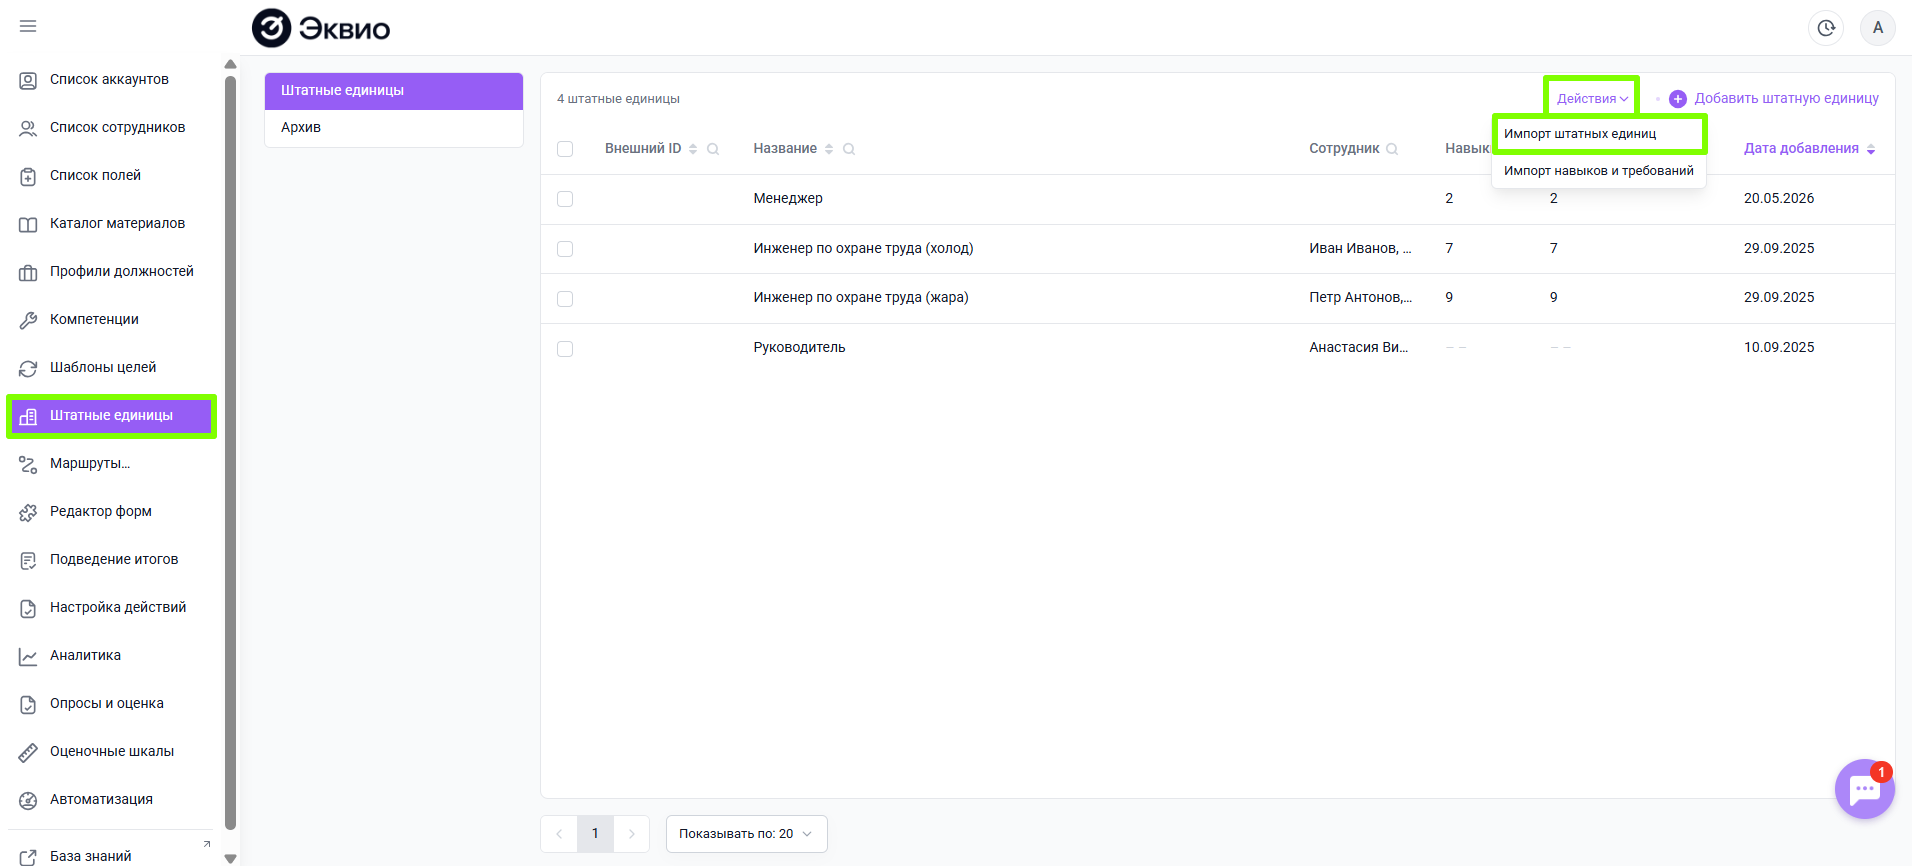Search within the Внешний ID column

(713, 149)
